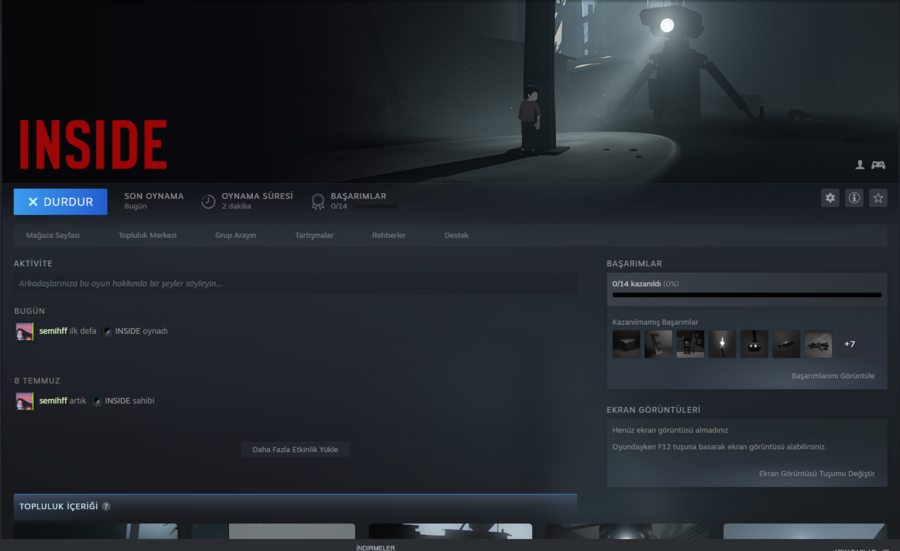
Task: Click semihff avatar under 8 TEMMUZ
Action: [x=25, y=401]
